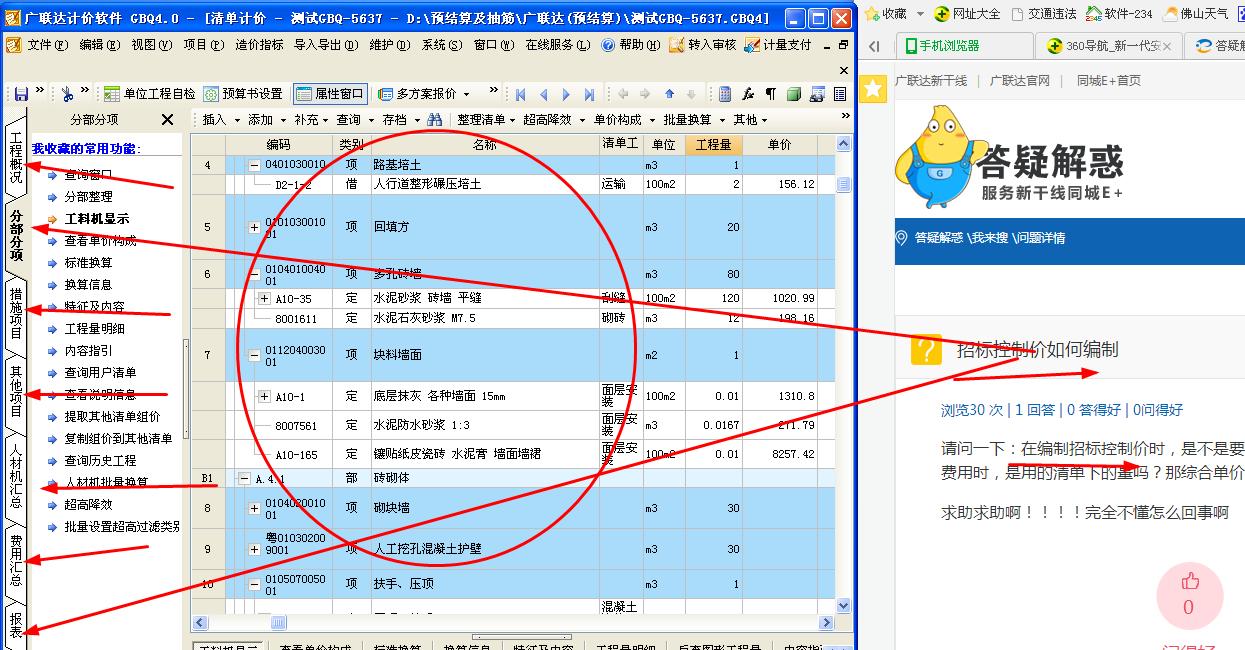Click 转入审核 in menu bar
The width and height of the screenshot is (1245, 650).
point(702,45)
